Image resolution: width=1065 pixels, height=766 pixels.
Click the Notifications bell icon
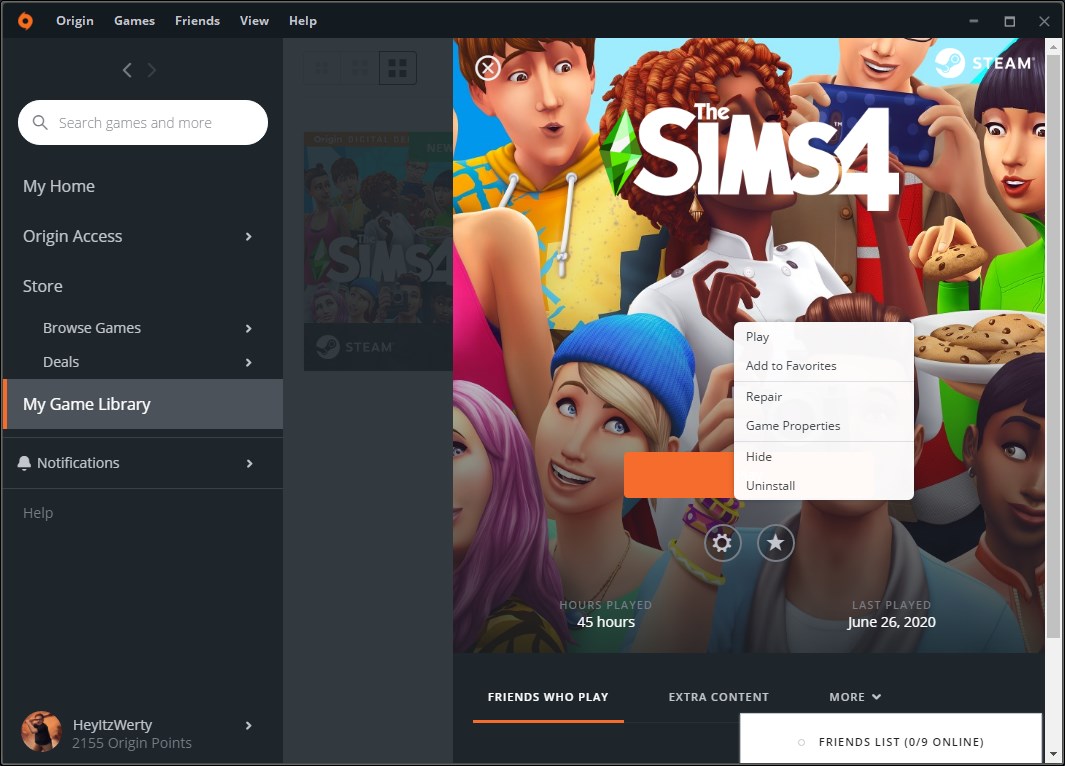tap(24, 463)
